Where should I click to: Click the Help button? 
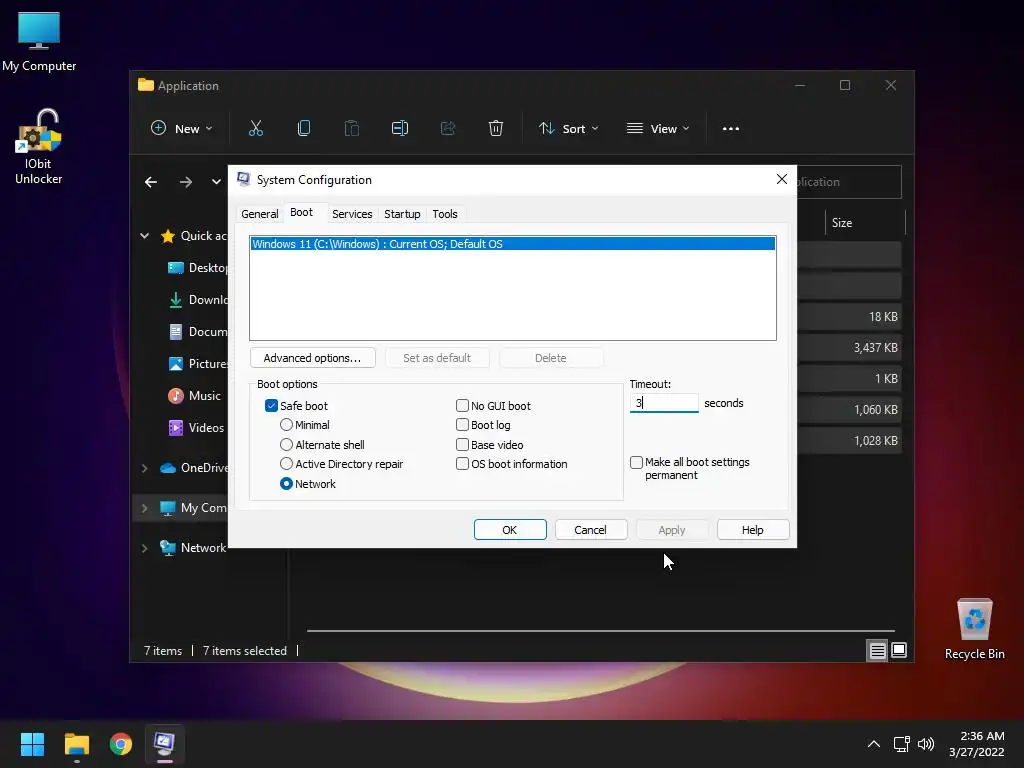click(x=752, y=530)
